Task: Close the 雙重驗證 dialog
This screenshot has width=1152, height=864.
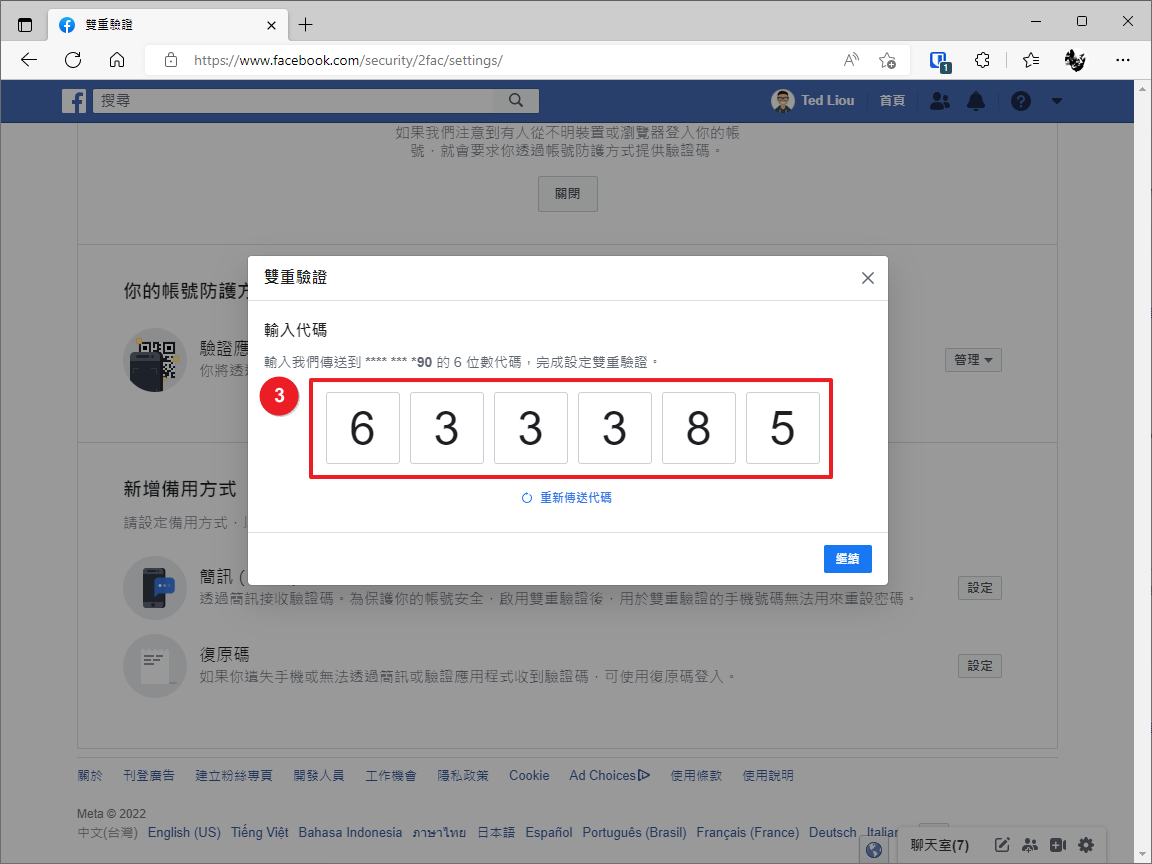Action: click(868, 278)
